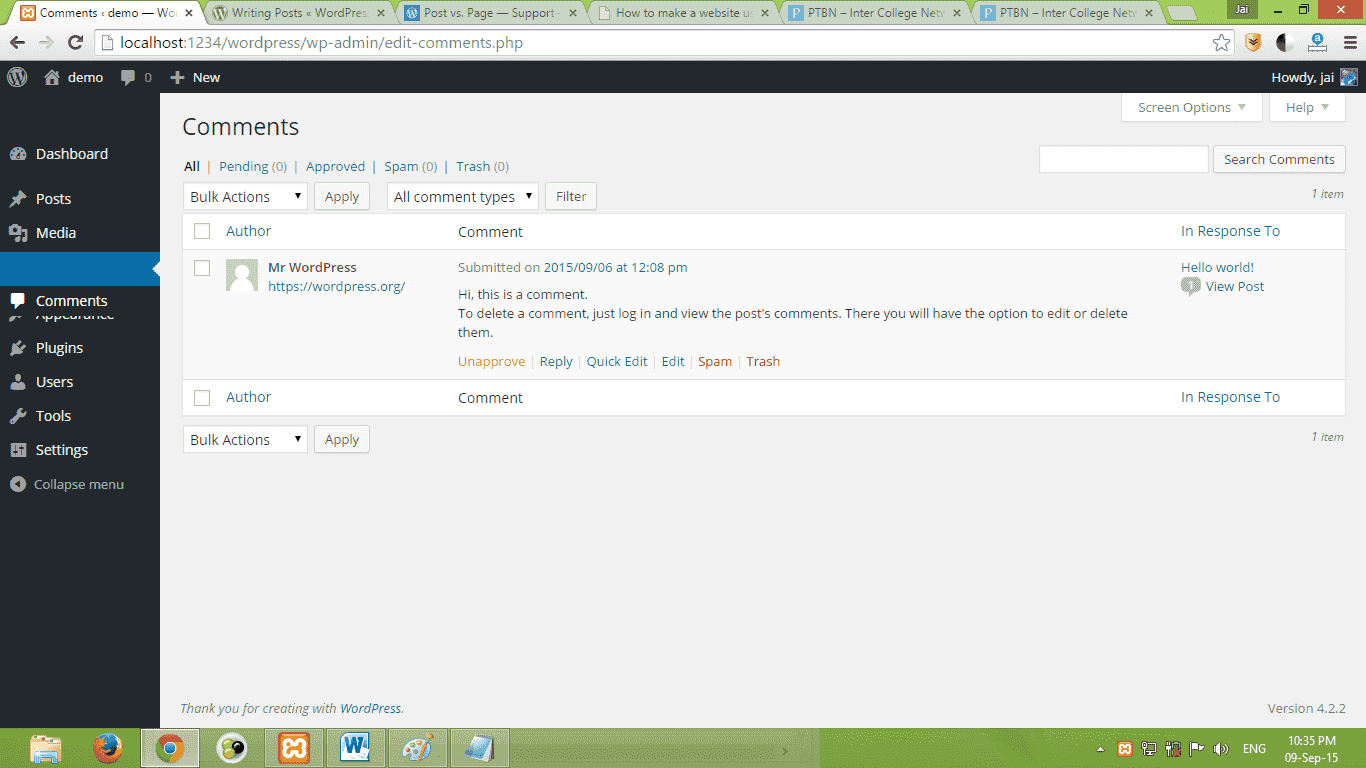
Task: Go back in browser
Action: [18, 43]
